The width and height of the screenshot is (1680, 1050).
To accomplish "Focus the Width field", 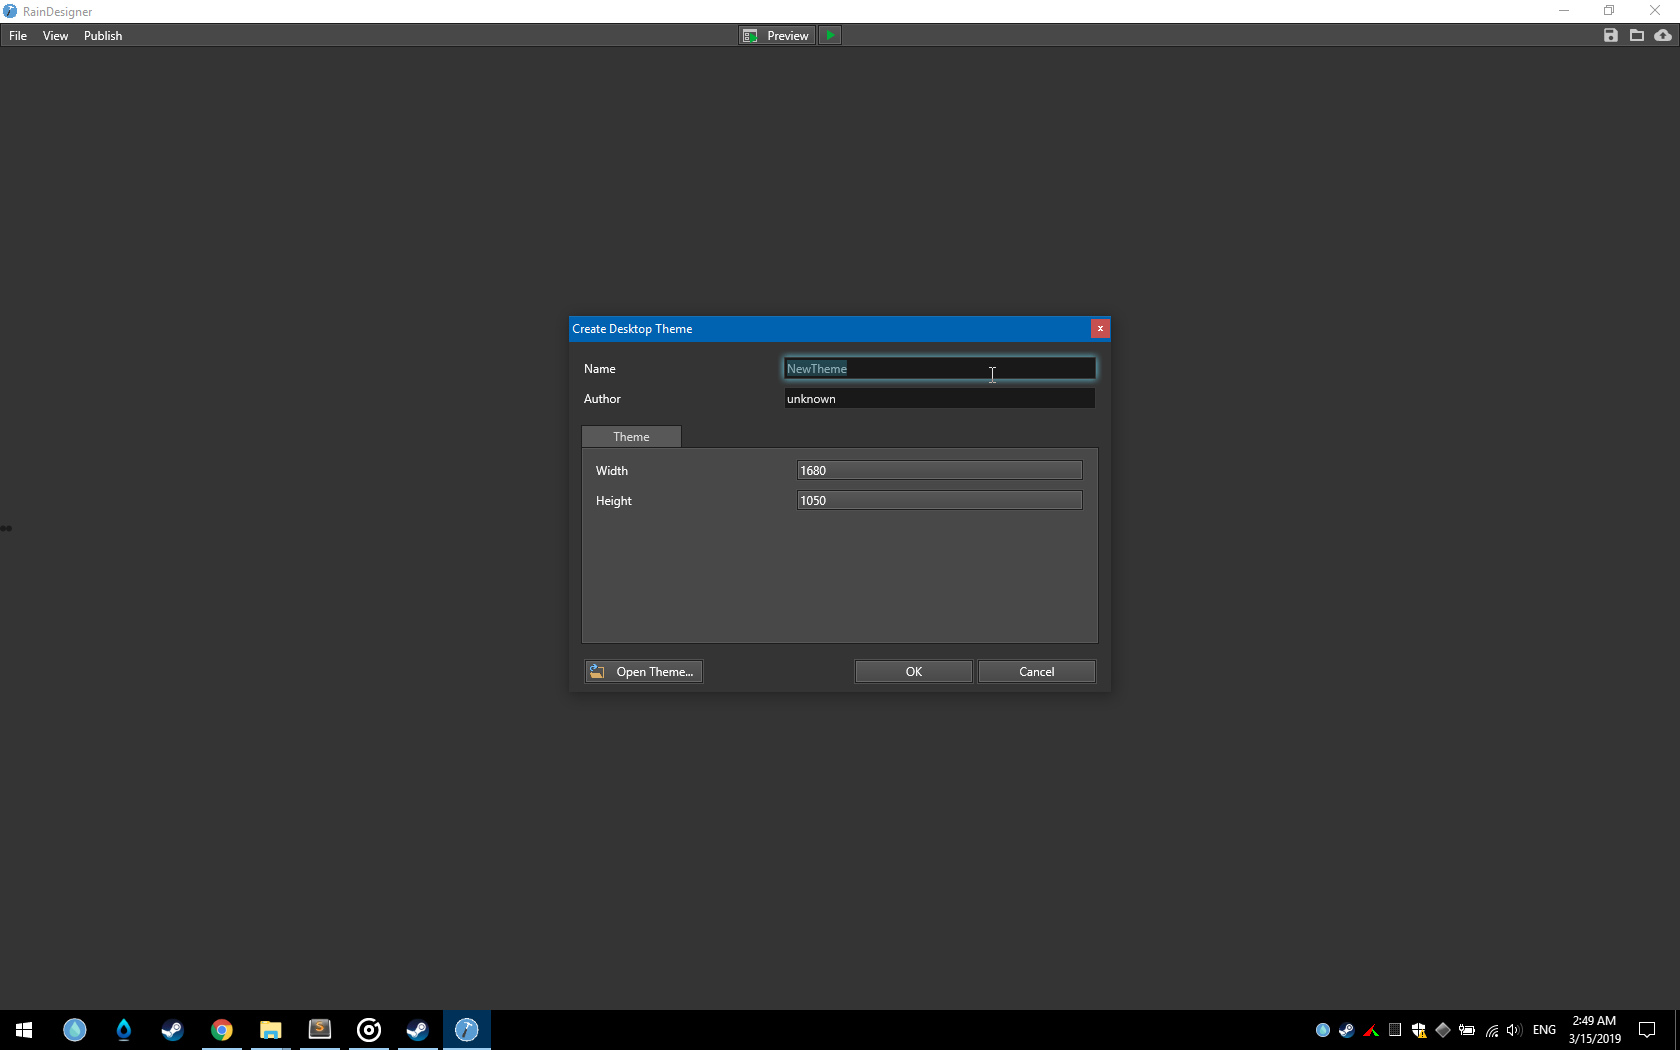I will coord(939,471).
